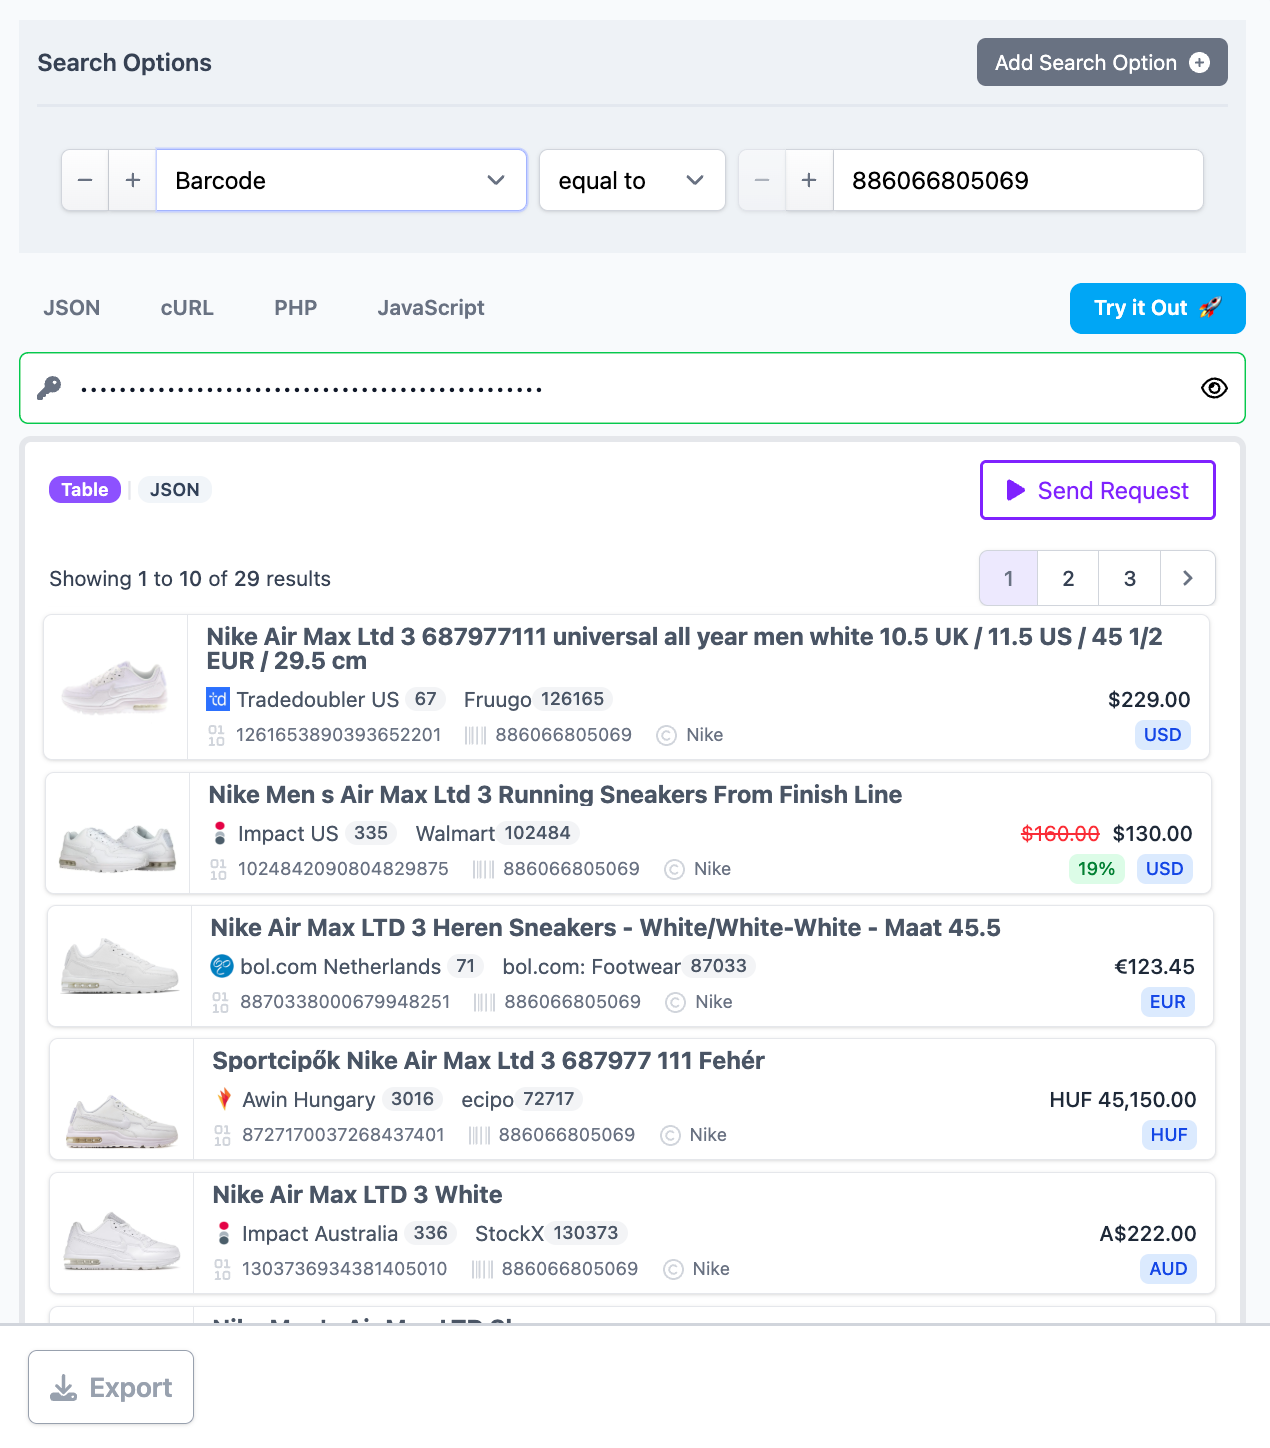Click ID icon beside 1024842090804829875

tap(218, 869)
